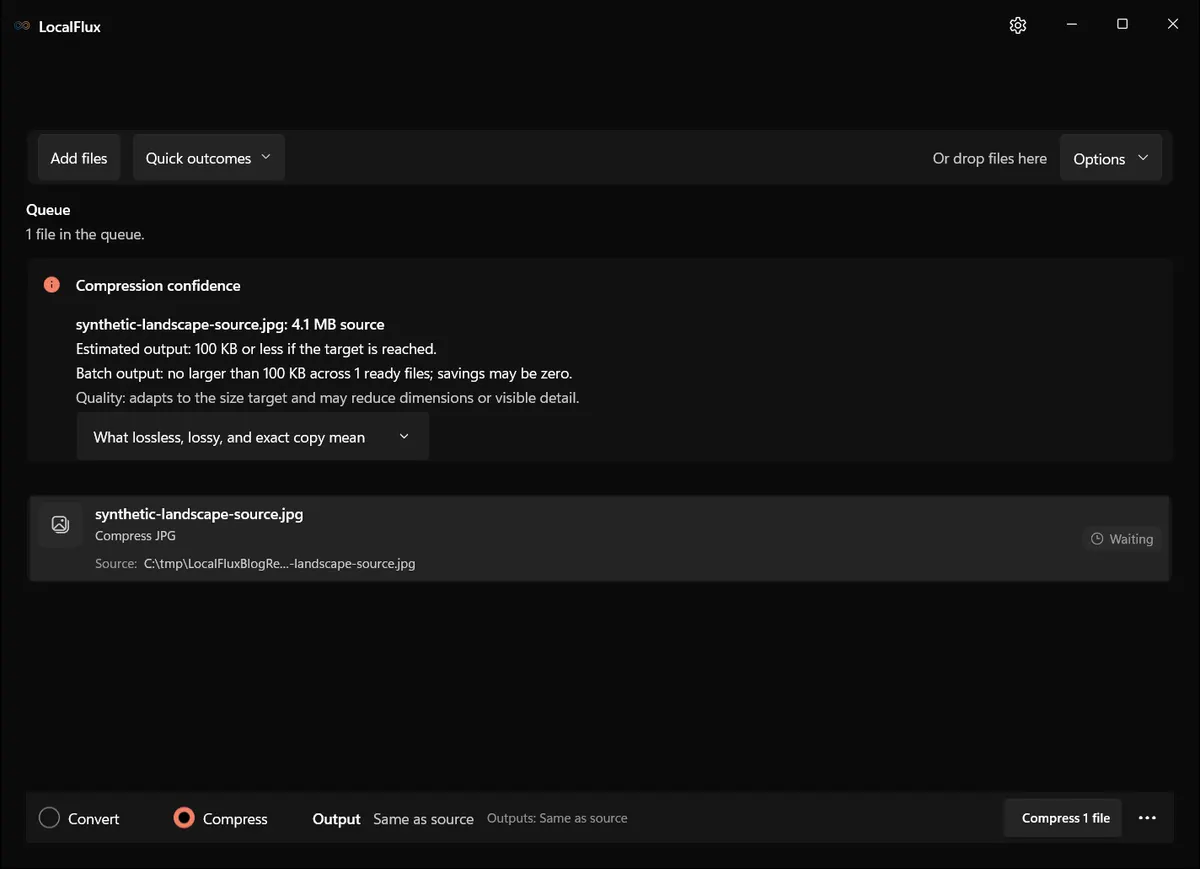
Task: Click the Same as source output setting
Action: coord(423,819)
